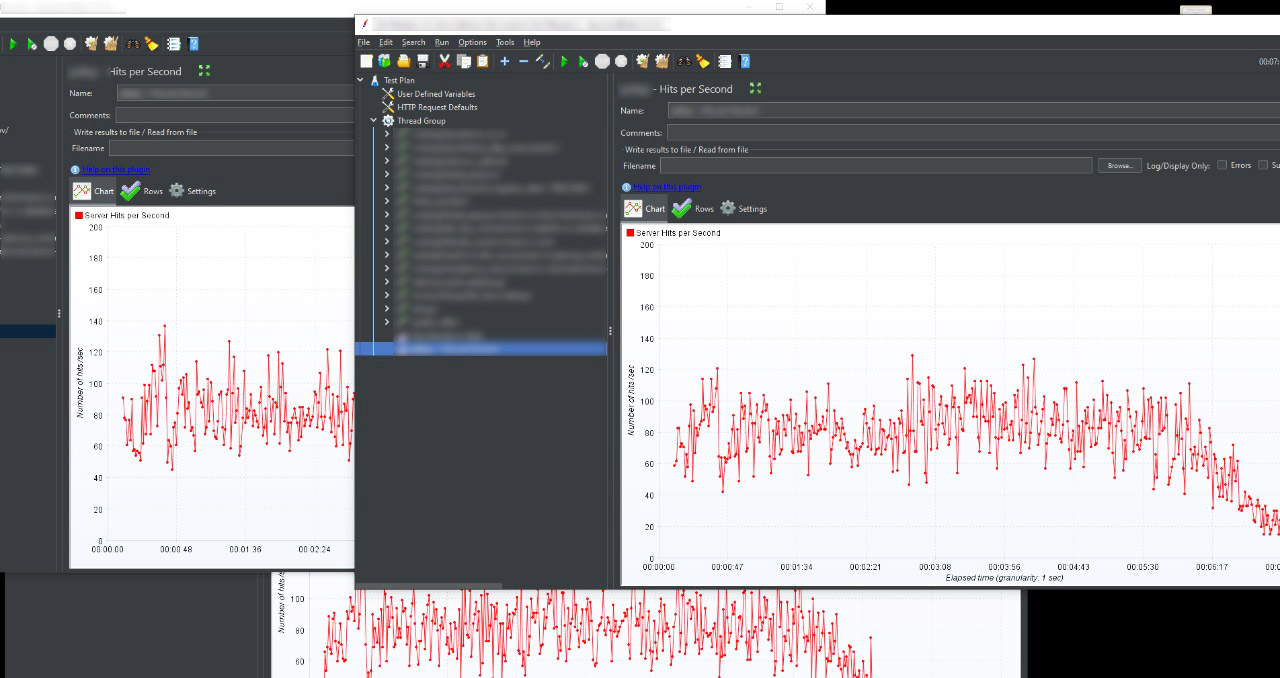Image resolution: width=1280 pixels, height=678 pixels.
Task: Click the broom Reset Search icon in the front window
Action: (703, 61)
